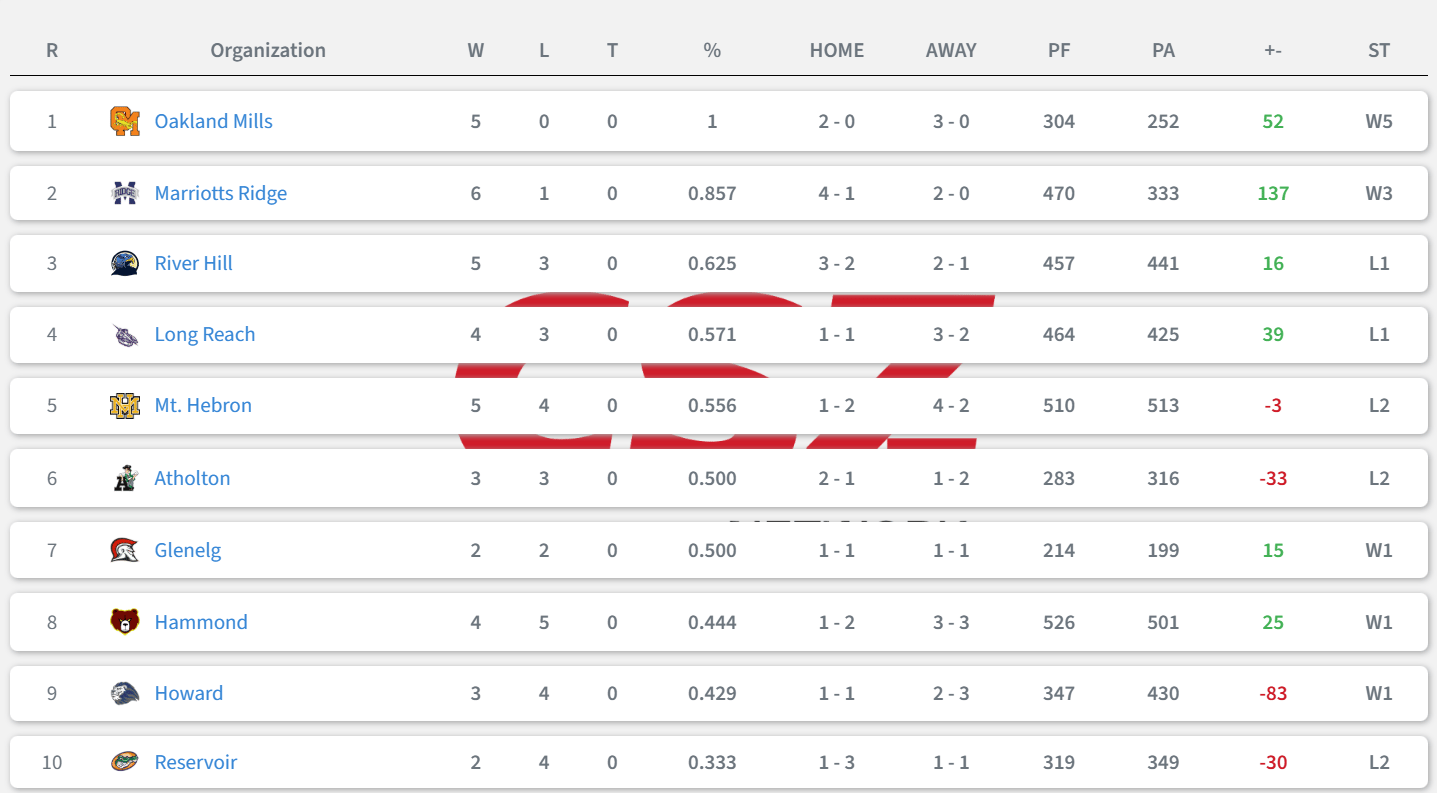
Task: Click the Organization column header
Action: click(x=268, y=50)
